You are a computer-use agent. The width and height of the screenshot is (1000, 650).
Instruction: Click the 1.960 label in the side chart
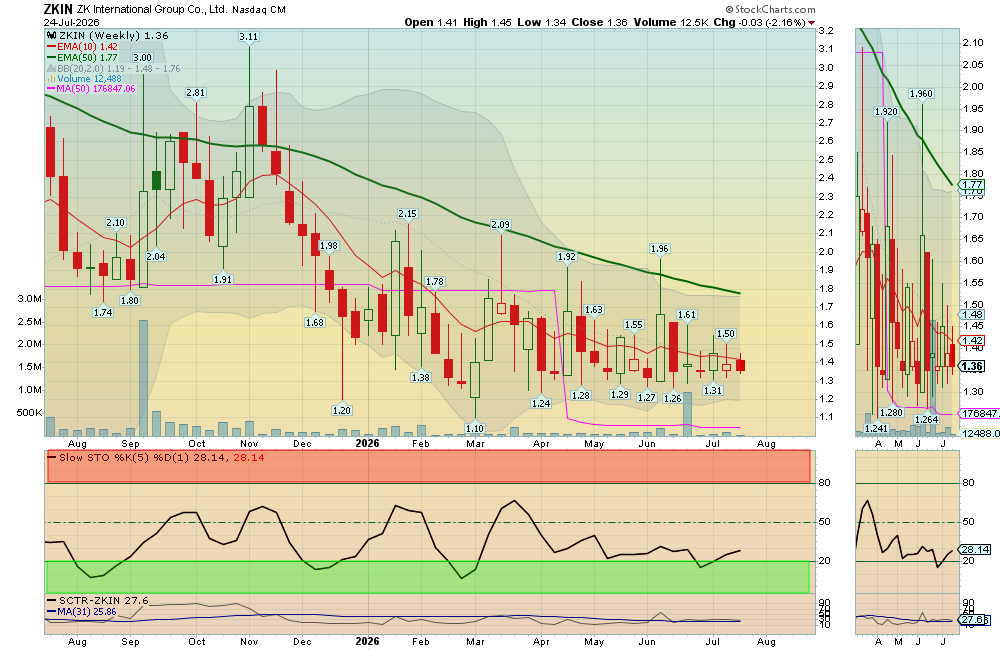[x=922, y=94]
